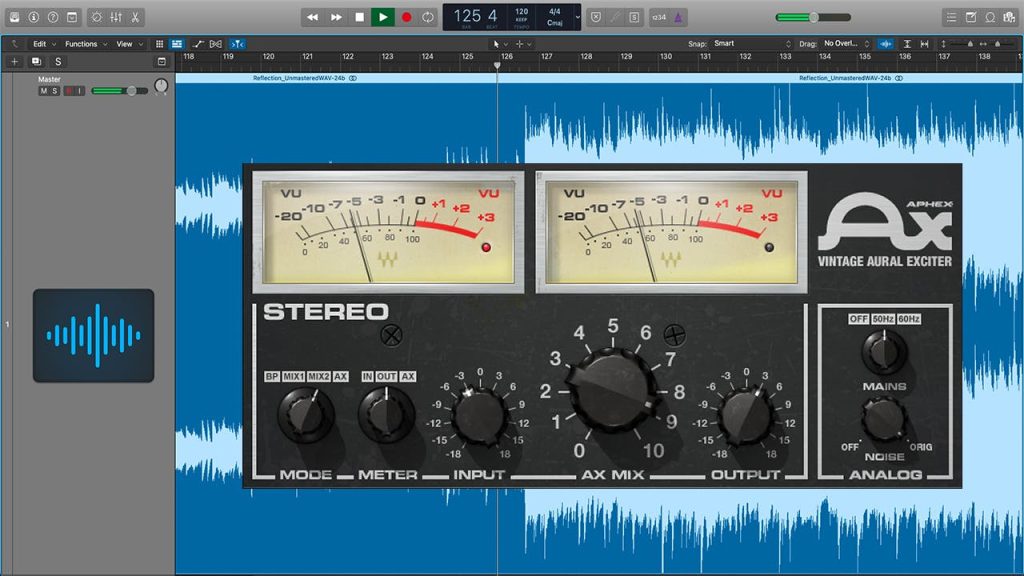Open the Mixer from the control bar
The width and height of the screenshot is (1024, 576).
pos(116,17)
